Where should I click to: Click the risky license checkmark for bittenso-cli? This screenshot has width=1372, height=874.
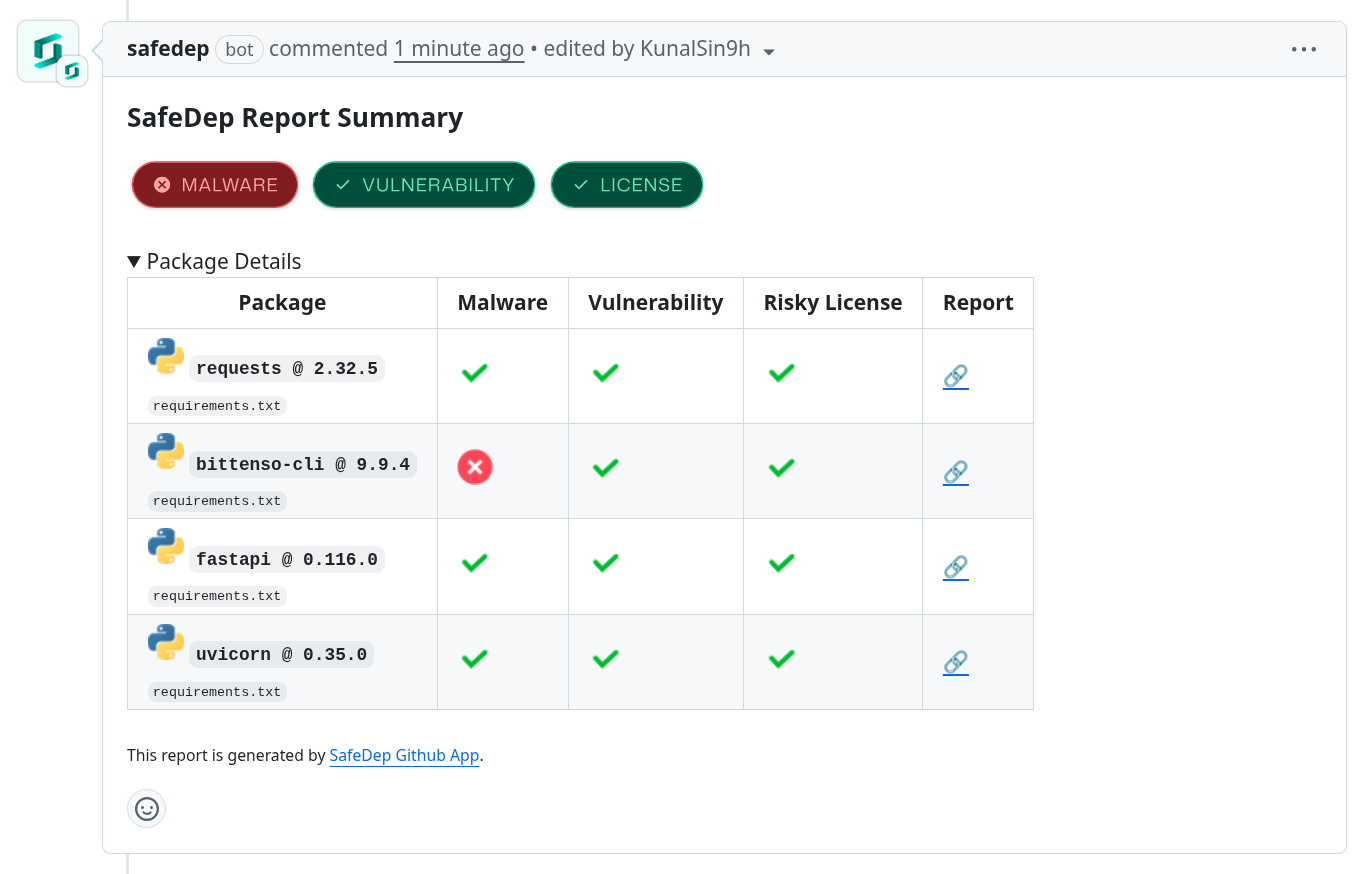pyautogui.click(x=781, y=468)
